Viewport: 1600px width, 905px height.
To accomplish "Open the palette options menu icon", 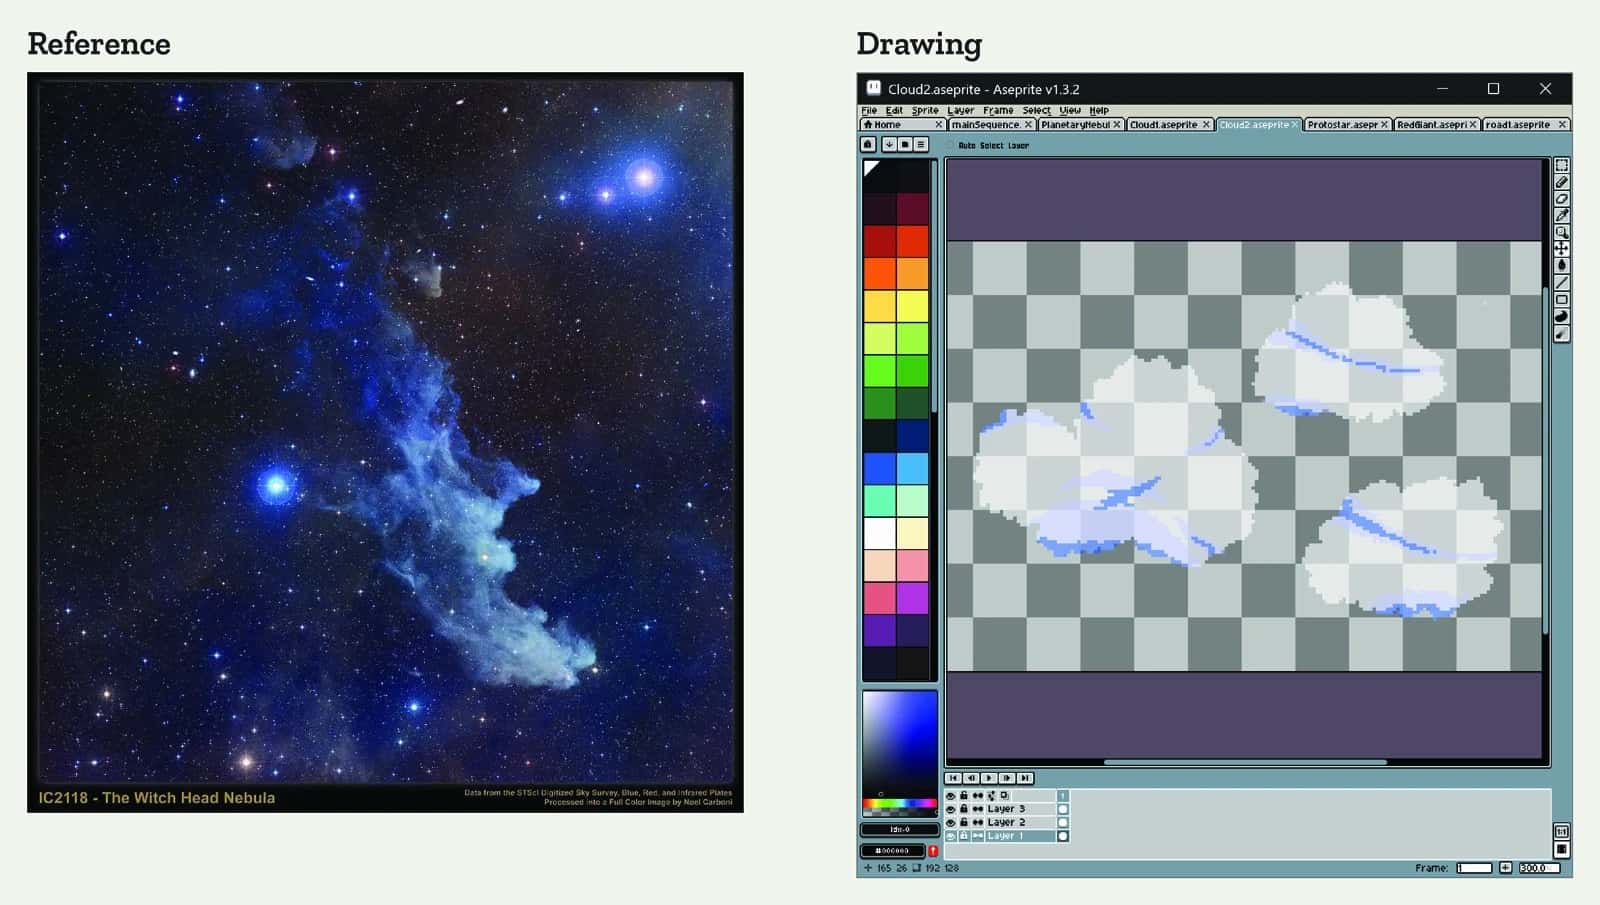I will coord(921,144).
